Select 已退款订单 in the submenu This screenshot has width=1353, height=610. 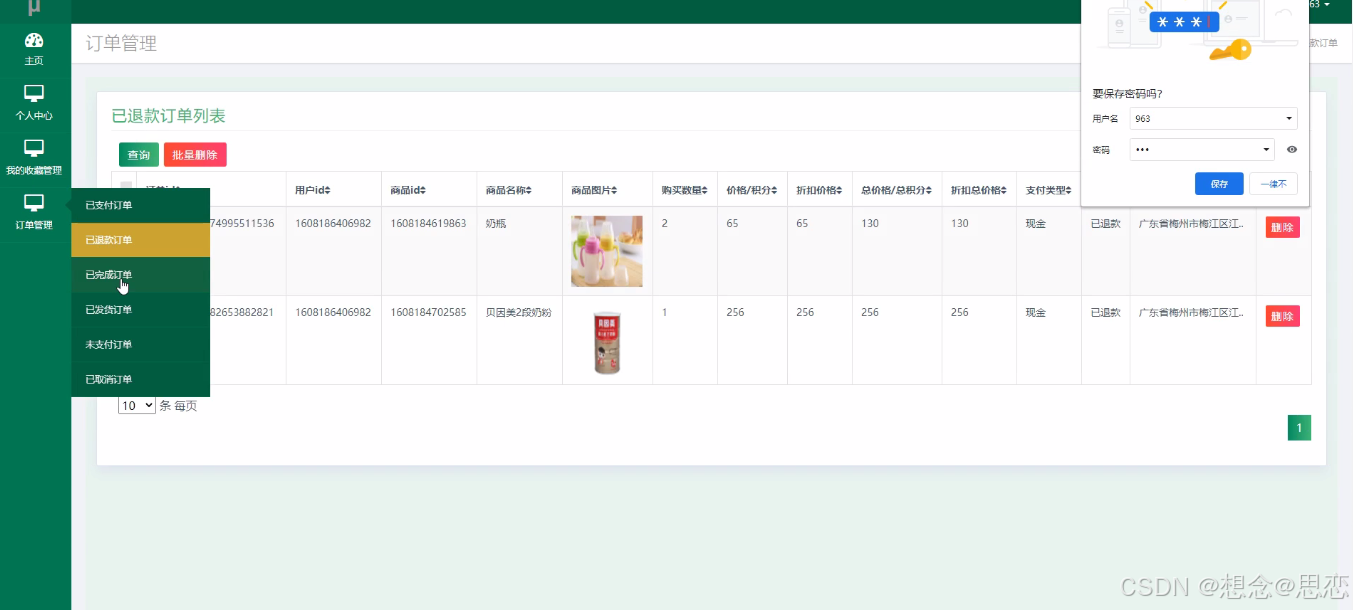[x=140, y=240]
